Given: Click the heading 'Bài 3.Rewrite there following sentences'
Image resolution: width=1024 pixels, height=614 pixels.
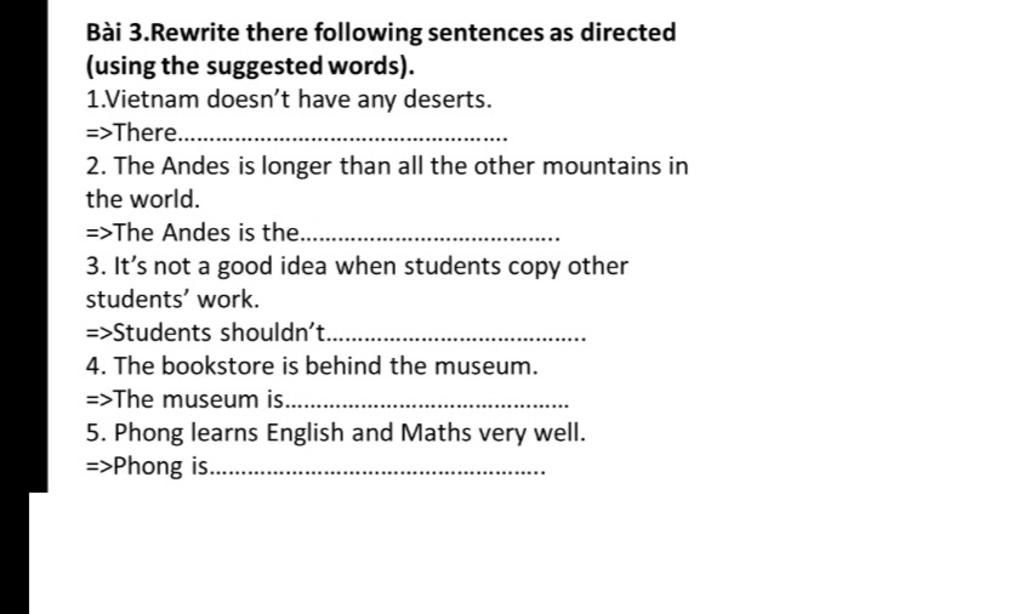Looking at the screenshot, I should coord(381,33).
